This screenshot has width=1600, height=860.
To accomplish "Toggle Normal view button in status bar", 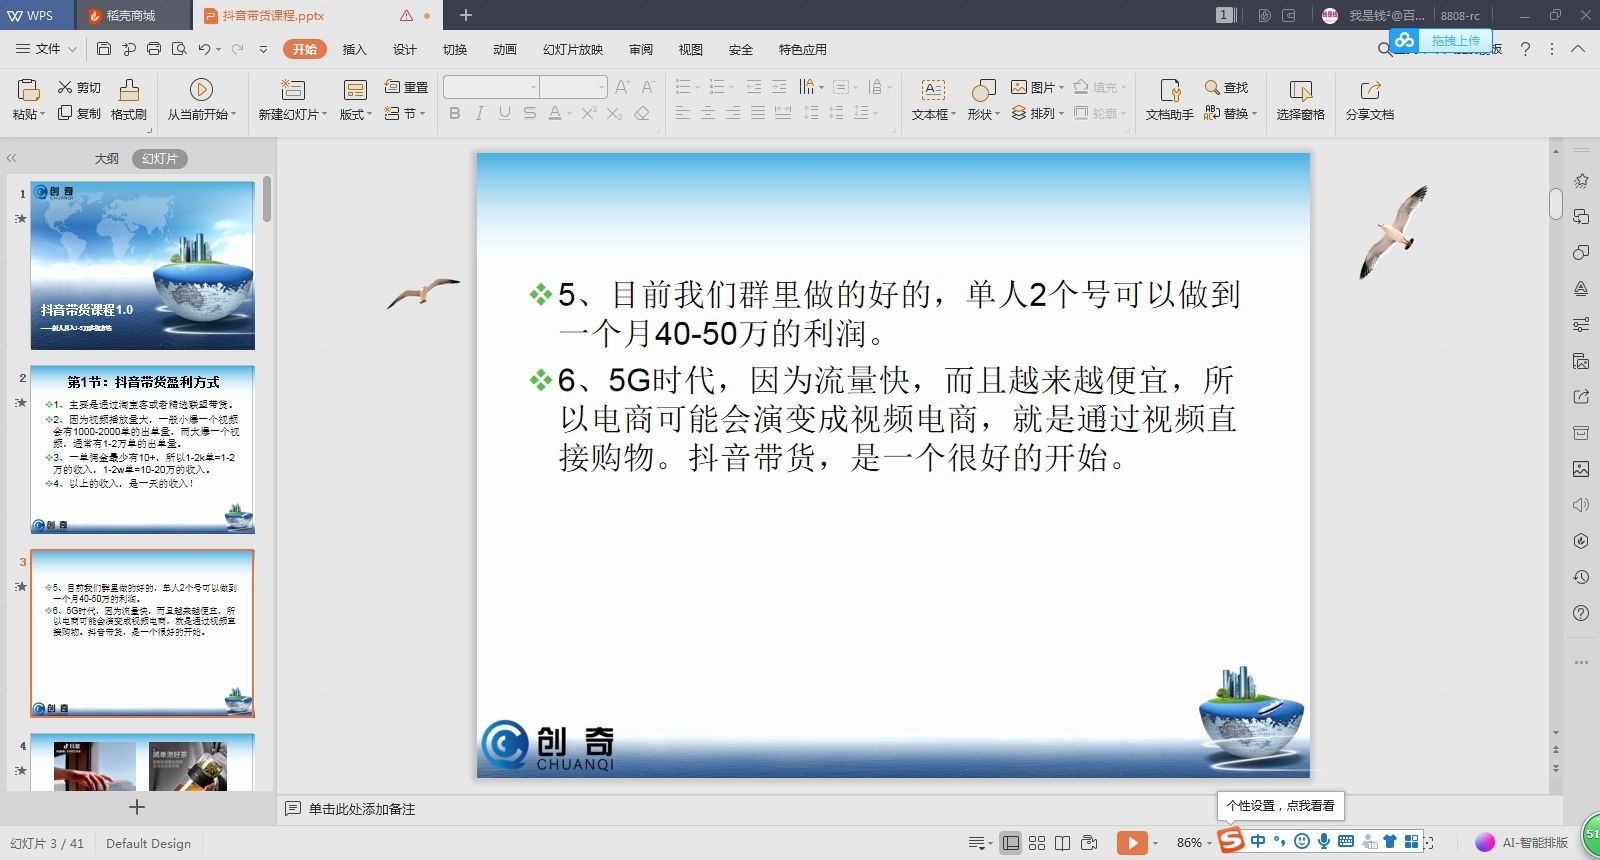I will [x=1011, y=843].
